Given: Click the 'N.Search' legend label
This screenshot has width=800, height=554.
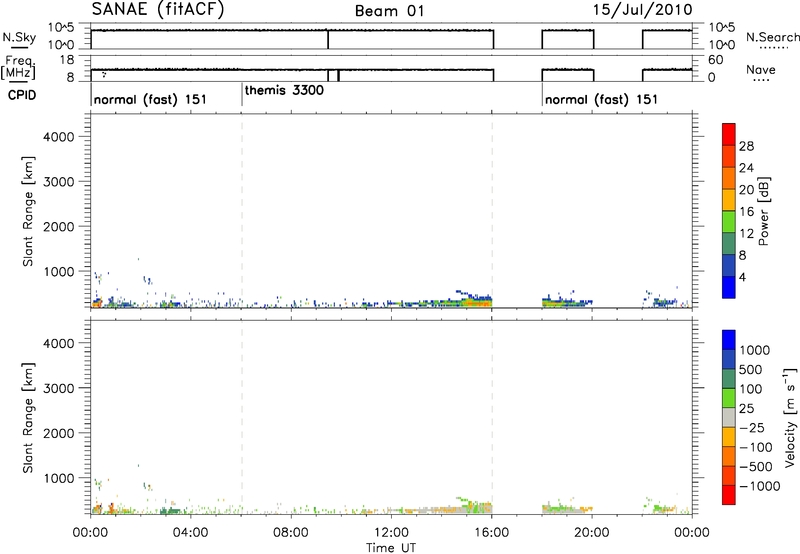Looking at the screenshot, I should (772, 37).
